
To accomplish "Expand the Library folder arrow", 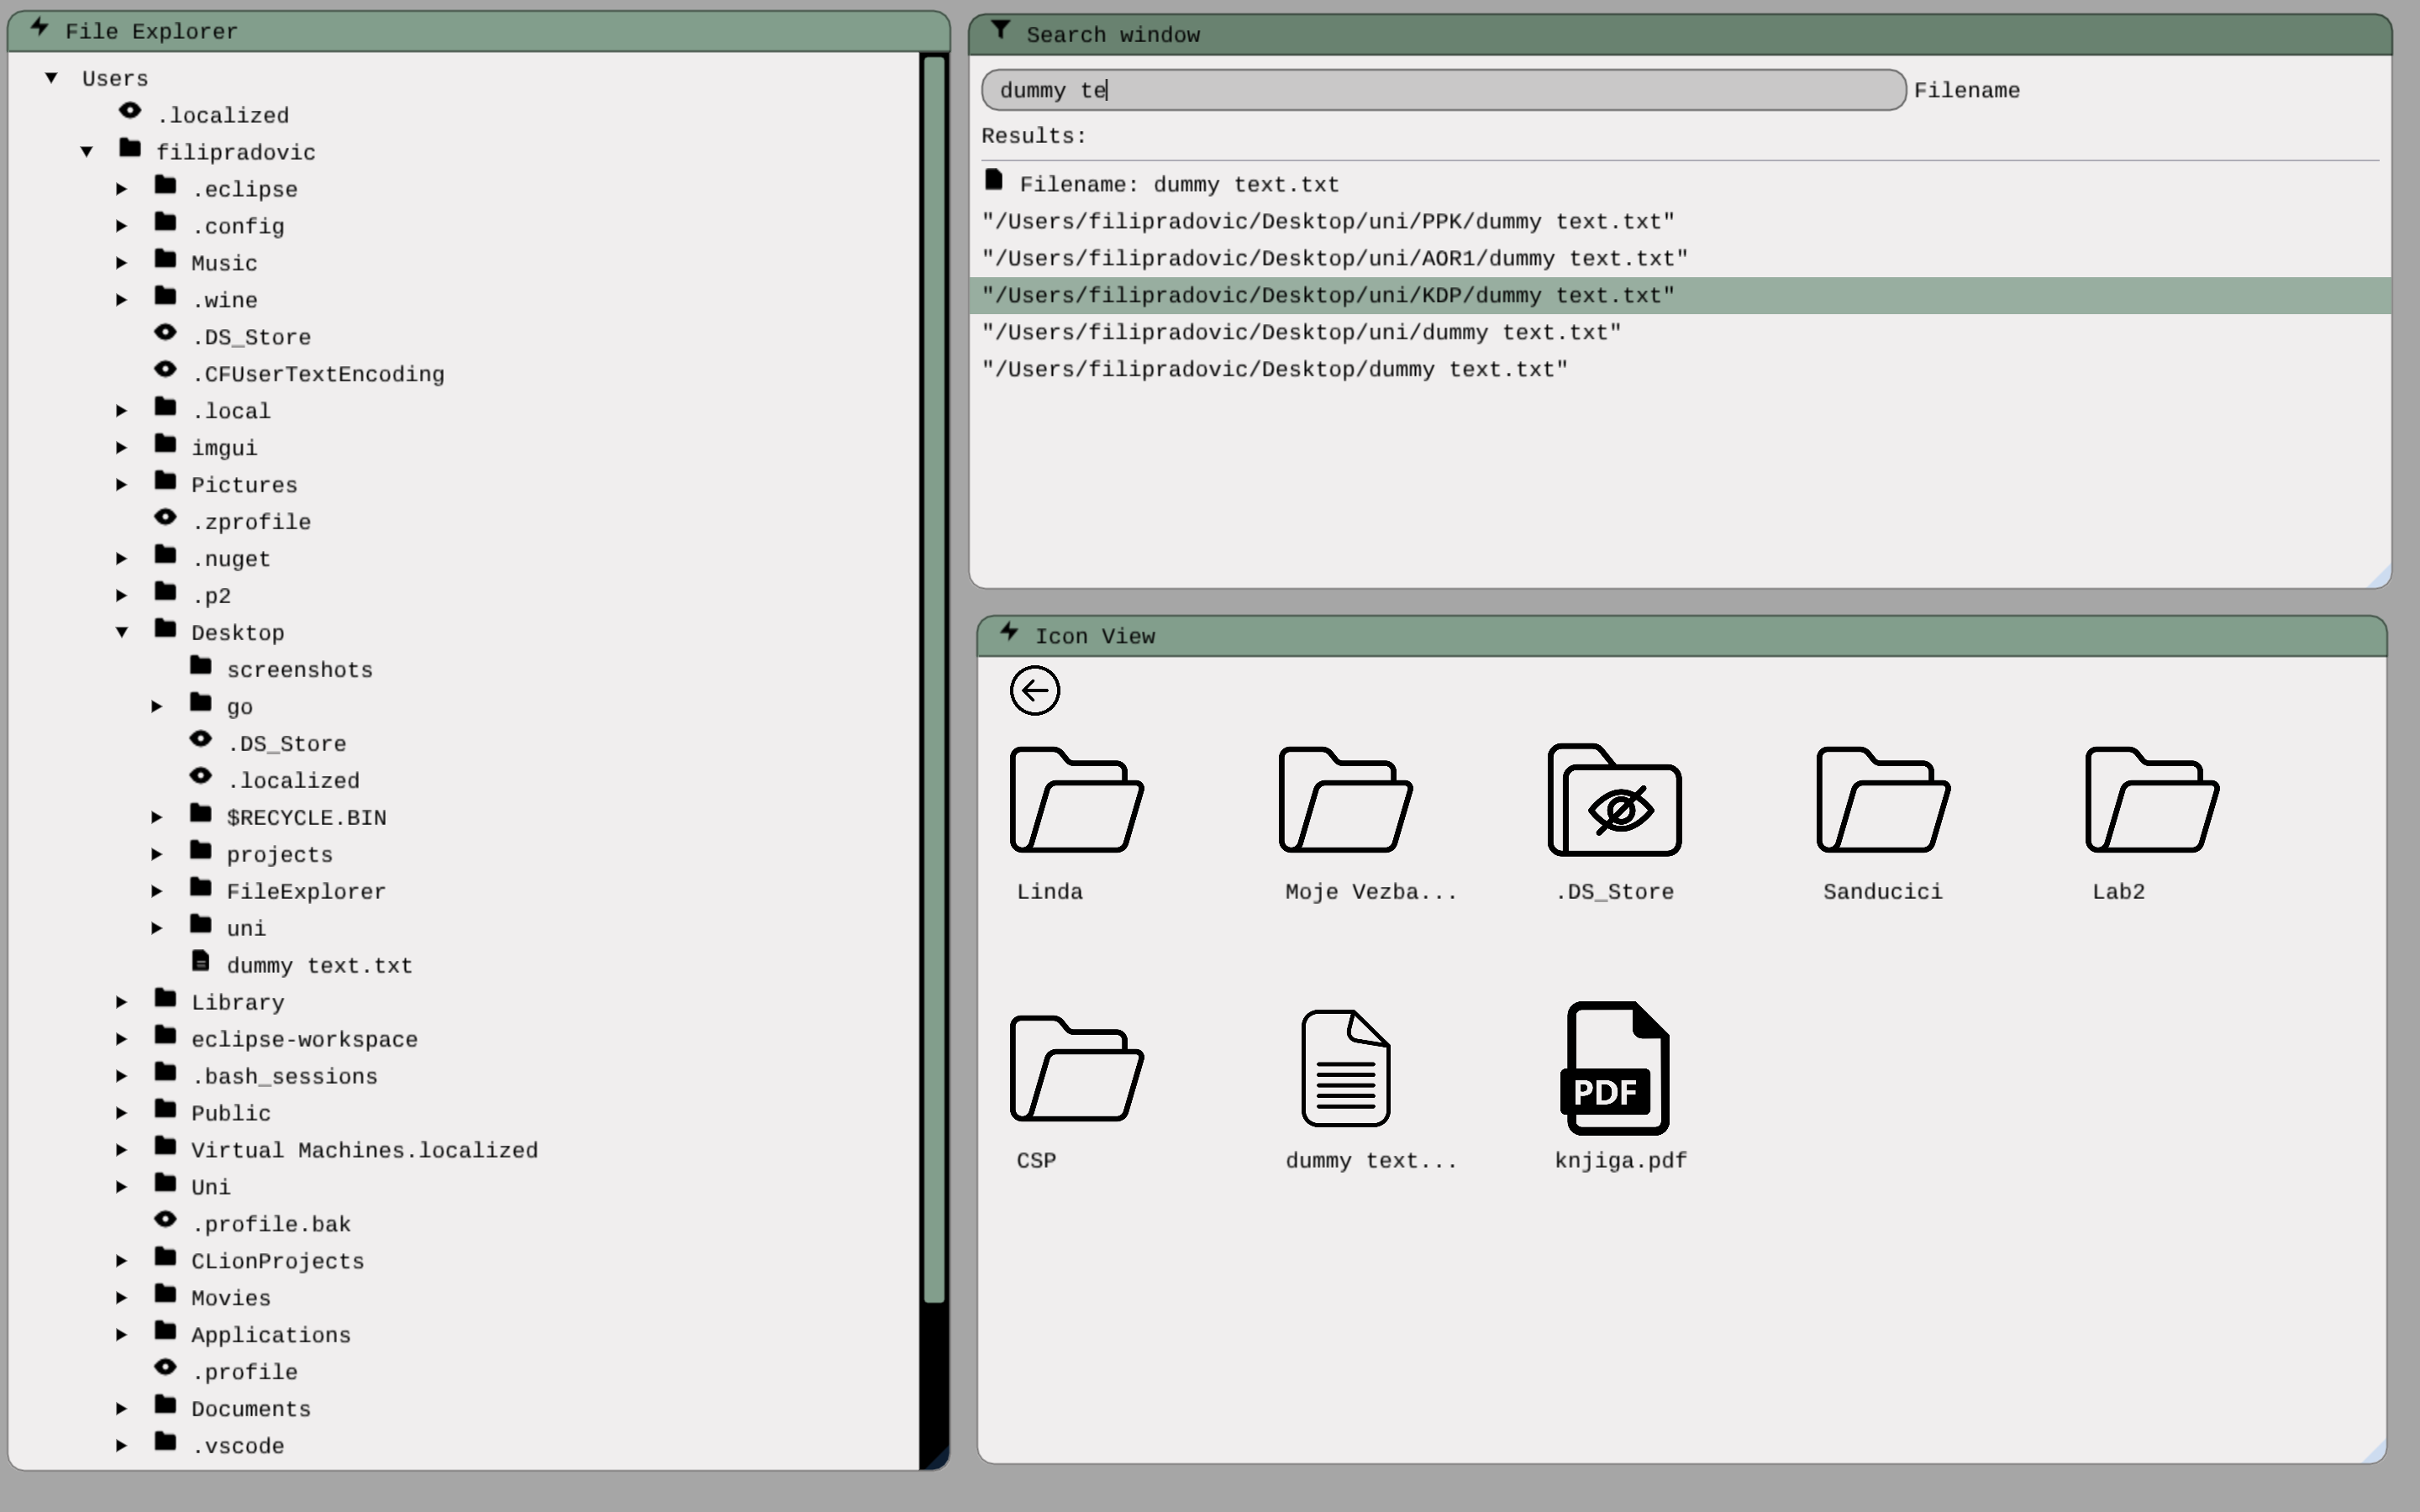I will [122, 1002].
